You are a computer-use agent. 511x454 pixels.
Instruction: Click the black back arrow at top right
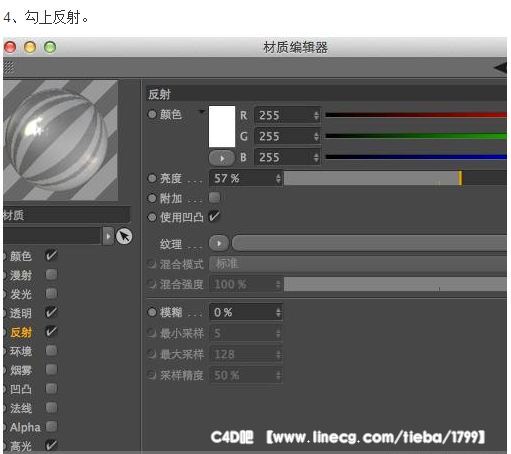[x=500, y=68]
